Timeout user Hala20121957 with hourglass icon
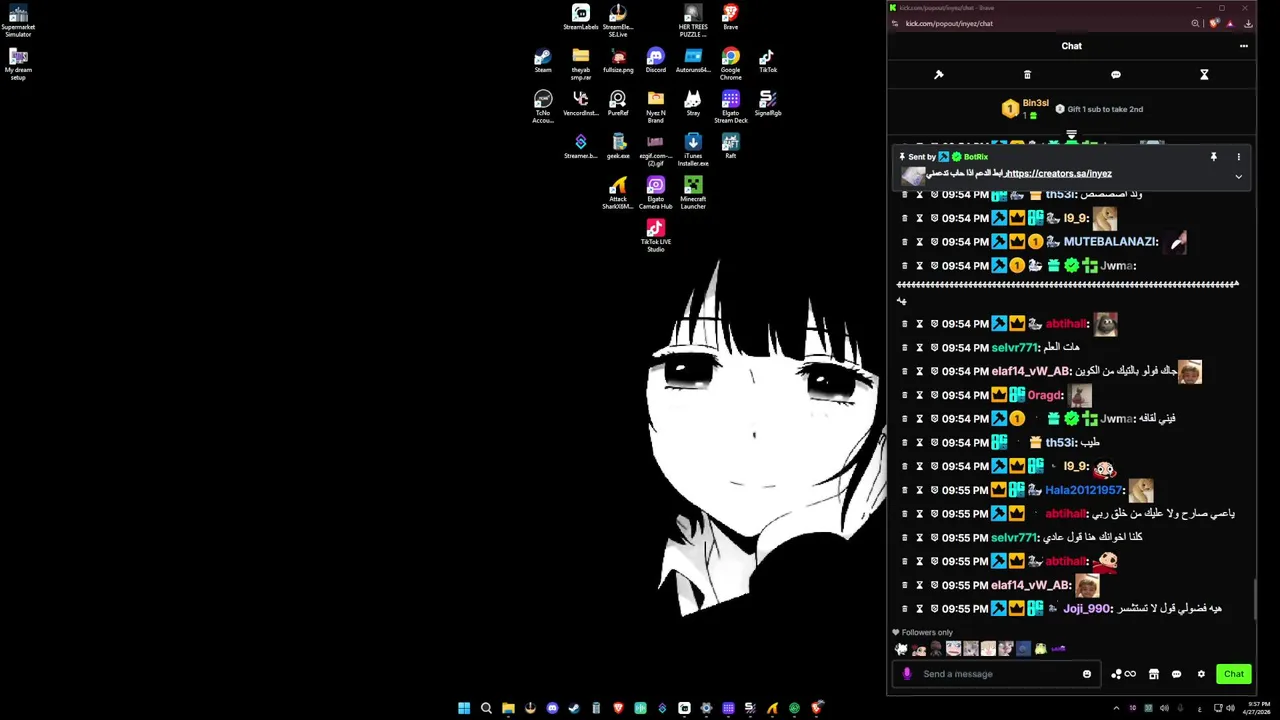Viewport: 1280px width, 720px height. pyautogui.click(x=920, y=490)
